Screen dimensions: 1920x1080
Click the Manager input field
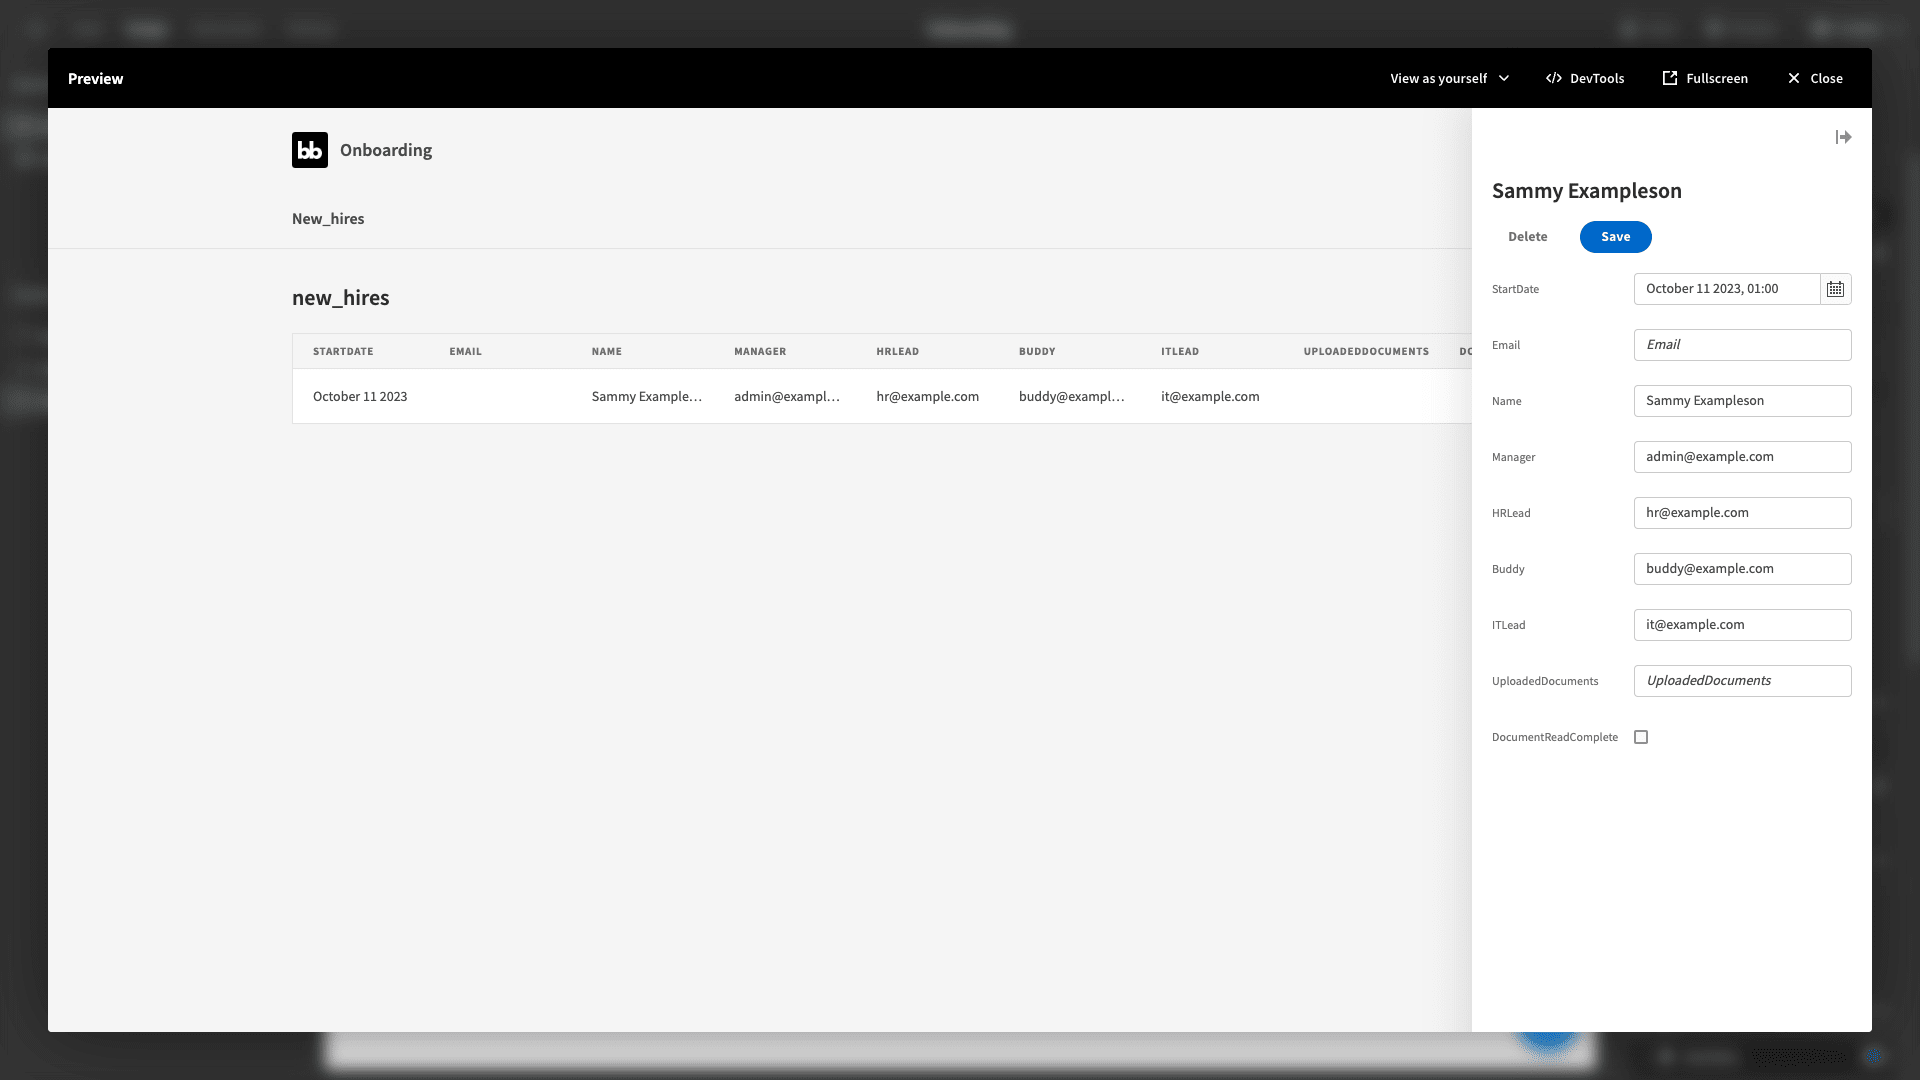tap(1742, 457)
